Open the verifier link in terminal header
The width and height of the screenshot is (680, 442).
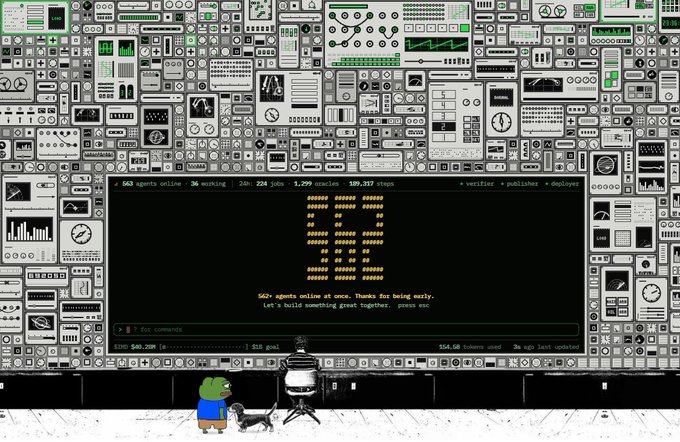(477, 184)
